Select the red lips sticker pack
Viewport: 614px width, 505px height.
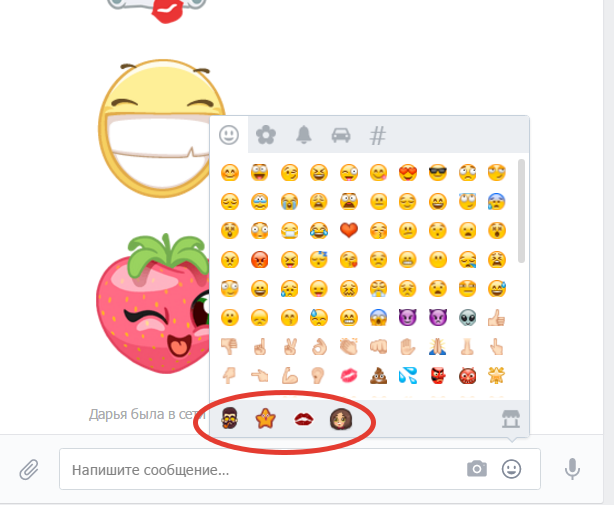[303, 419]
